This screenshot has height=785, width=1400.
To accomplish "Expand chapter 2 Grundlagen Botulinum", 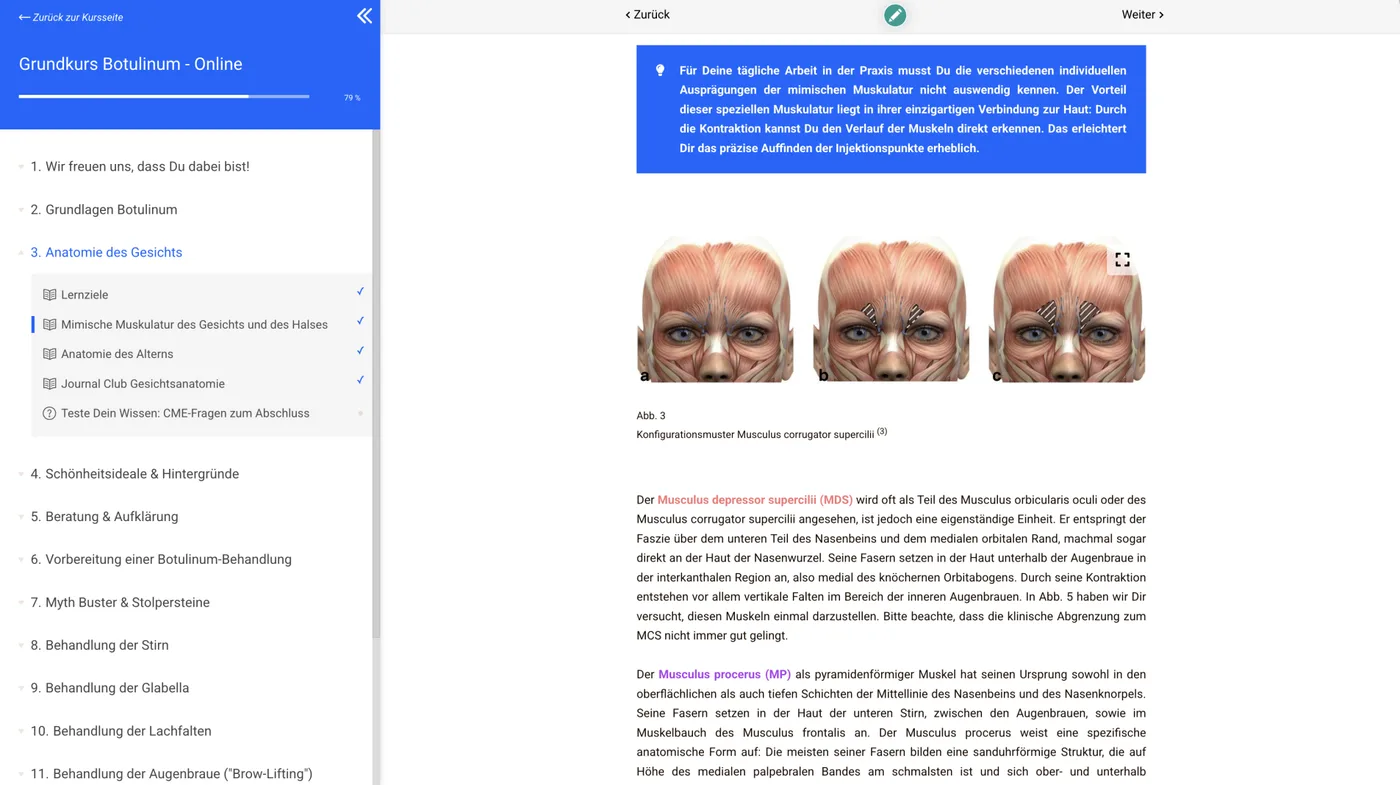I will click(x=103, y=210).
